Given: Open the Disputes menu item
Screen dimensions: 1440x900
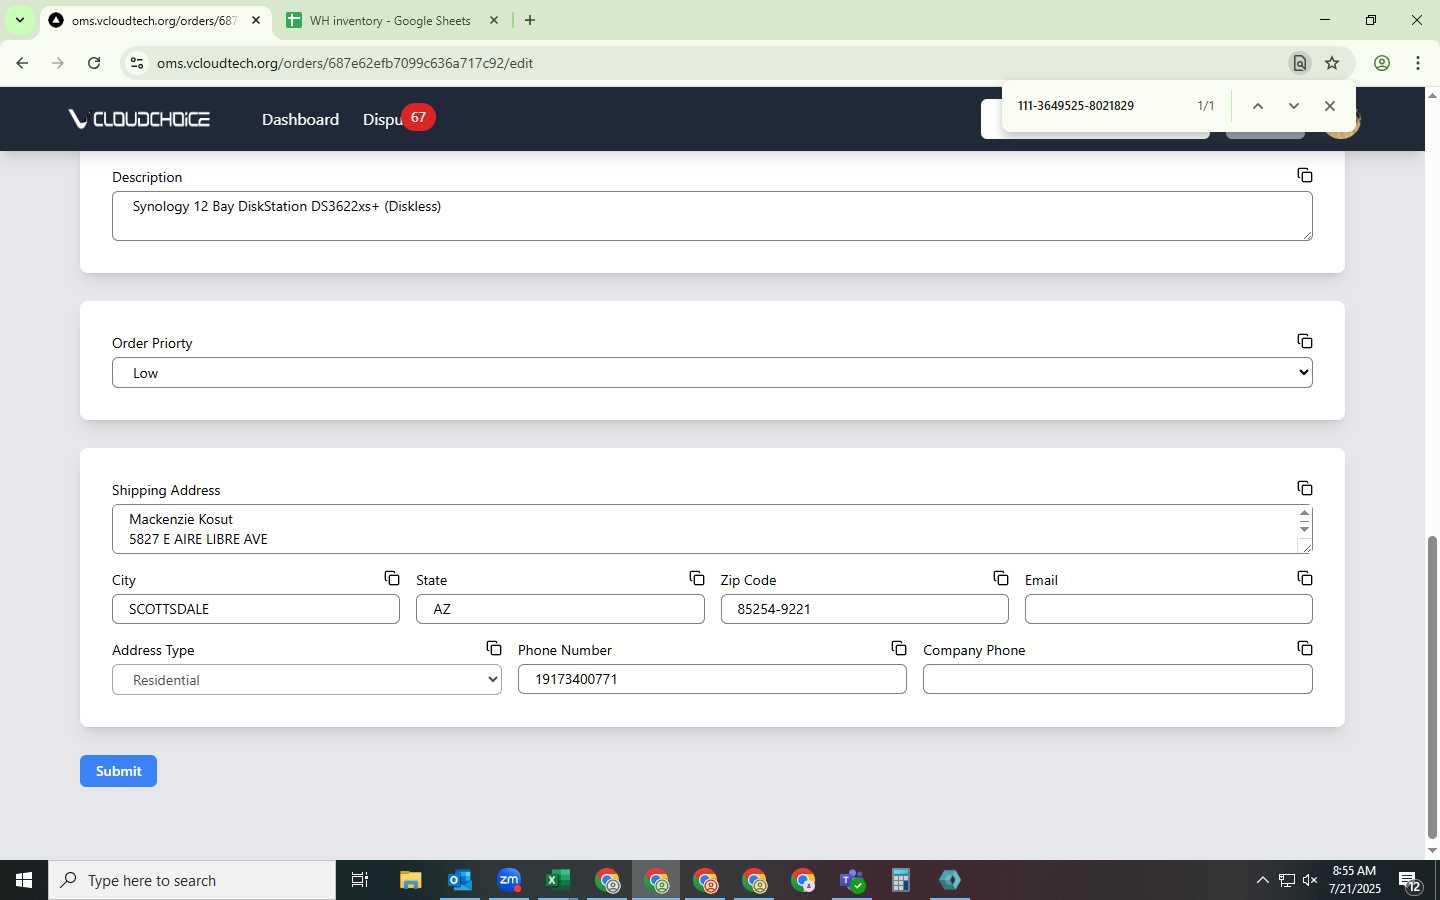Looking at the screenshot, I should (x=382, y=120).
